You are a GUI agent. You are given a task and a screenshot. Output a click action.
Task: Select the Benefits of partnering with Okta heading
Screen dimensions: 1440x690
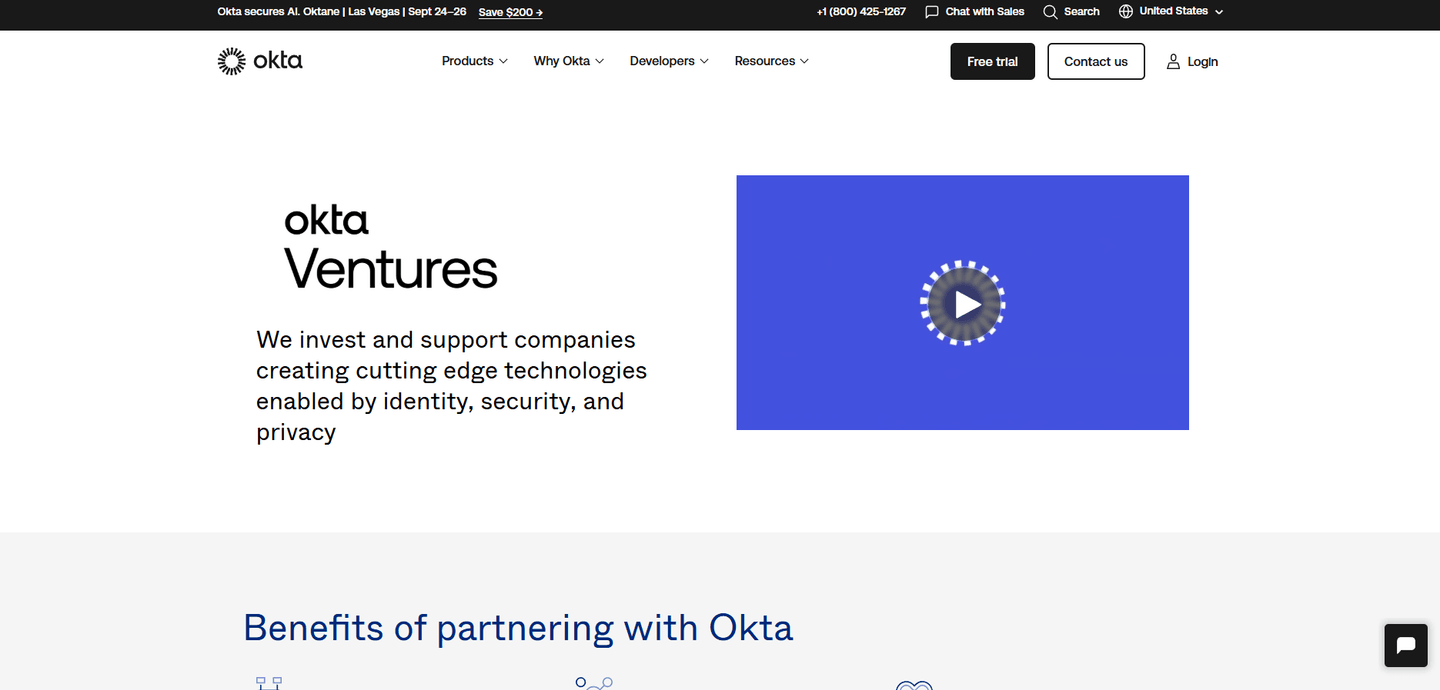pyautogui.click(x=518, y=627)
